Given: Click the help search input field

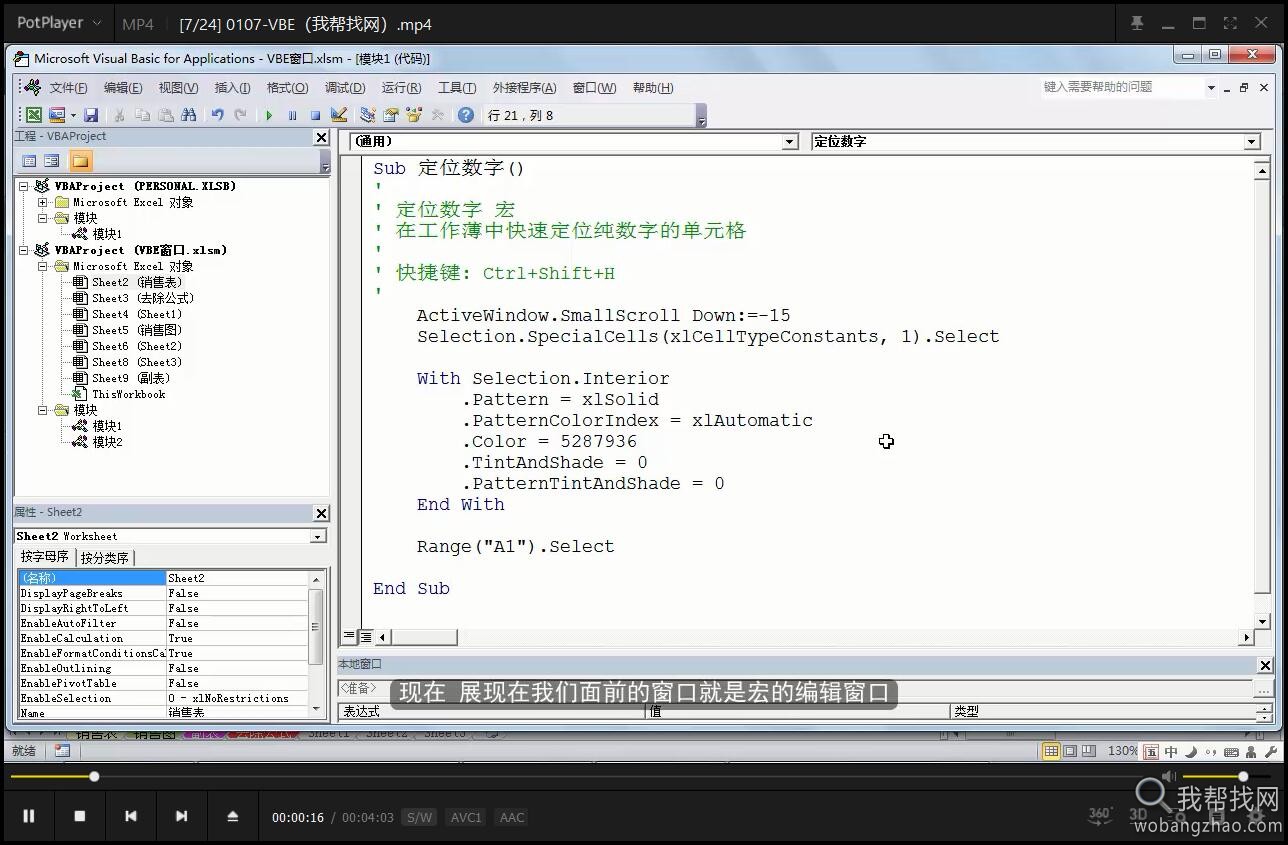Looking at the screenshot, I should (x=1120, y=88).
